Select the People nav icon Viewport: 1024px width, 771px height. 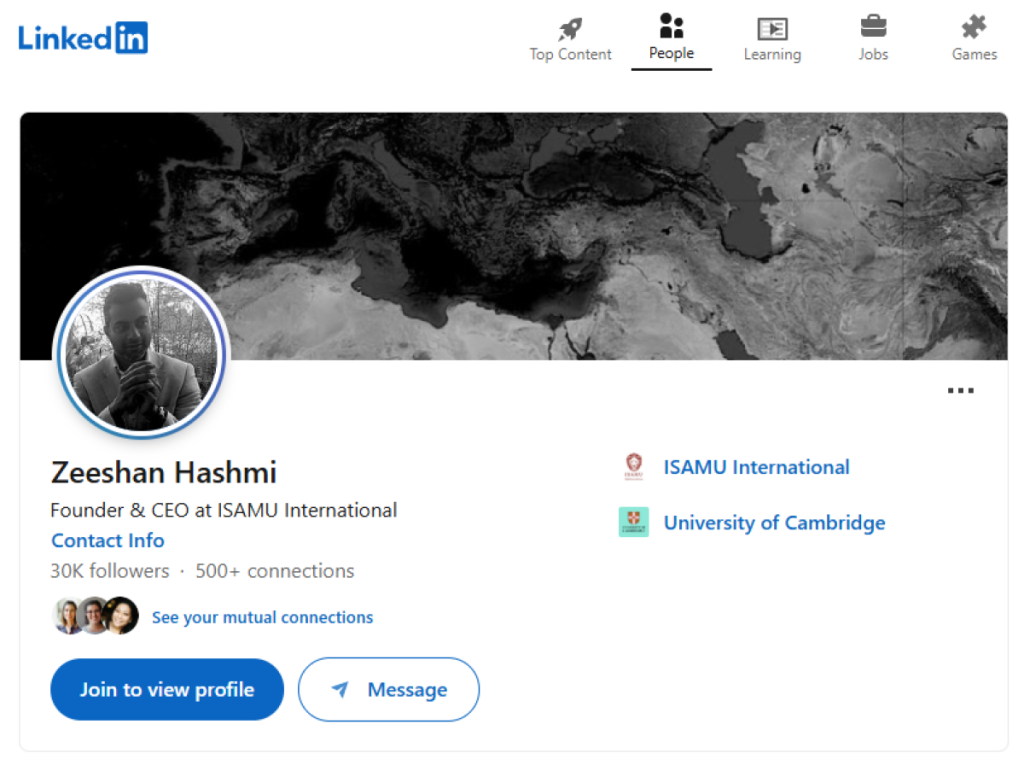click(671, 27)
